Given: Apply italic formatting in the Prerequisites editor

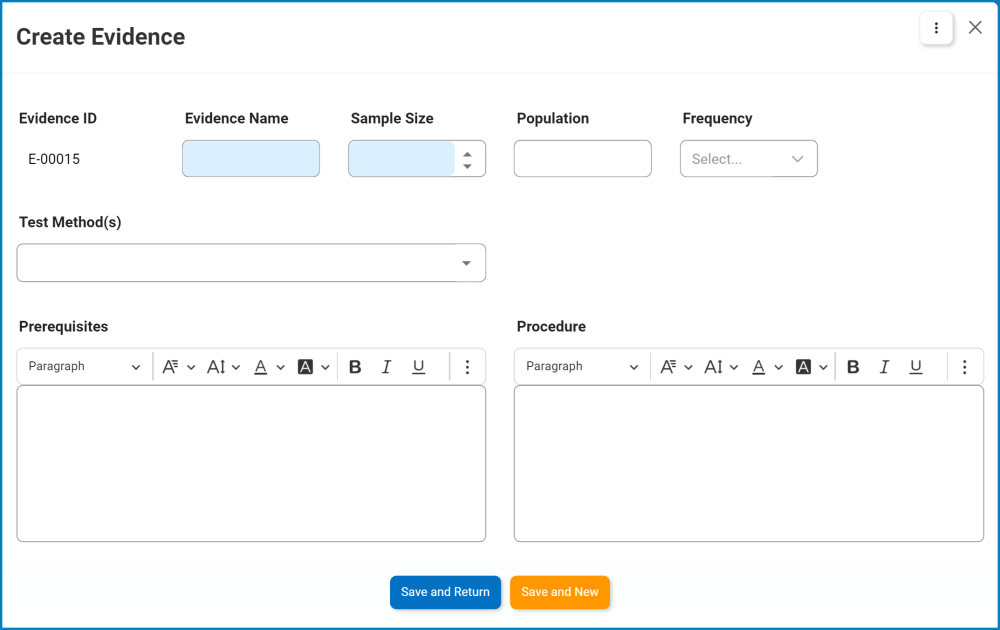Looking at the screenshot, I should [387, 366].
